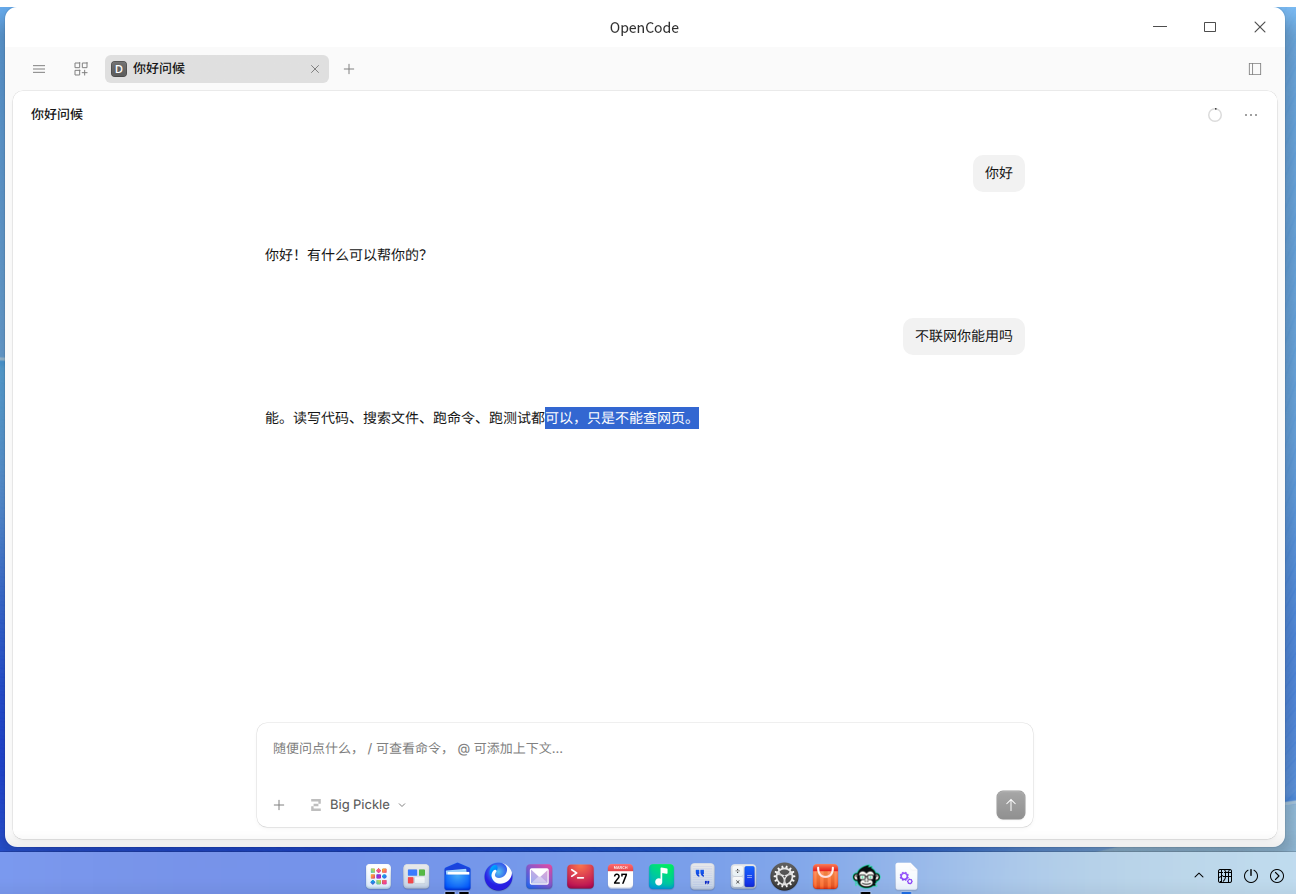The height and width of the screenshot is (894, 1296).
Task: Toggle the side panel icon at top right
Action: tap(1255, 69)
